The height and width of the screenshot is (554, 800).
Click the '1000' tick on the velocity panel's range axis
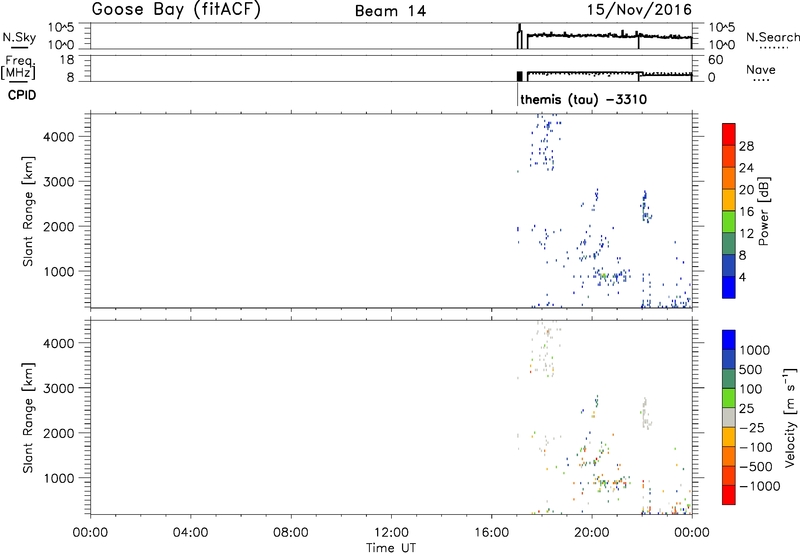tap(59, 478)
